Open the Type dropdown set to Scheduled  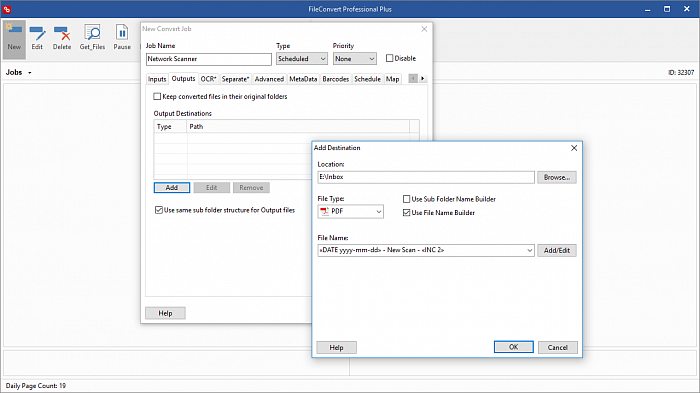tap(302, 59)
